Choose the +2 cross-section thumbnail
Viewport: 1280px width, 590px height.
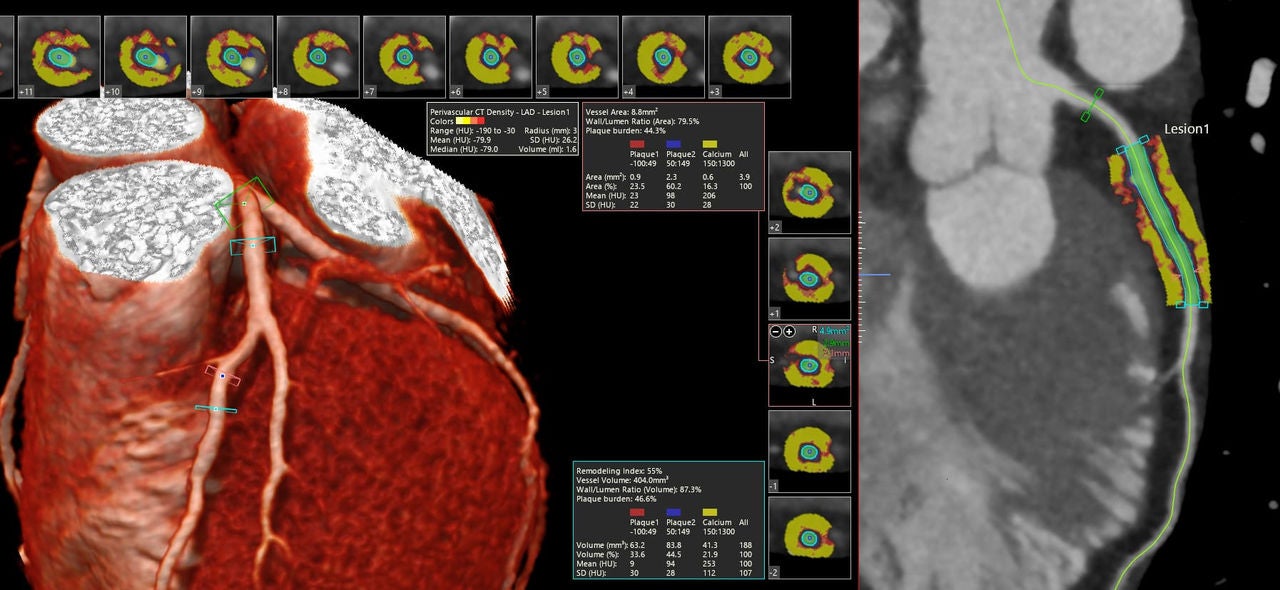809,192
